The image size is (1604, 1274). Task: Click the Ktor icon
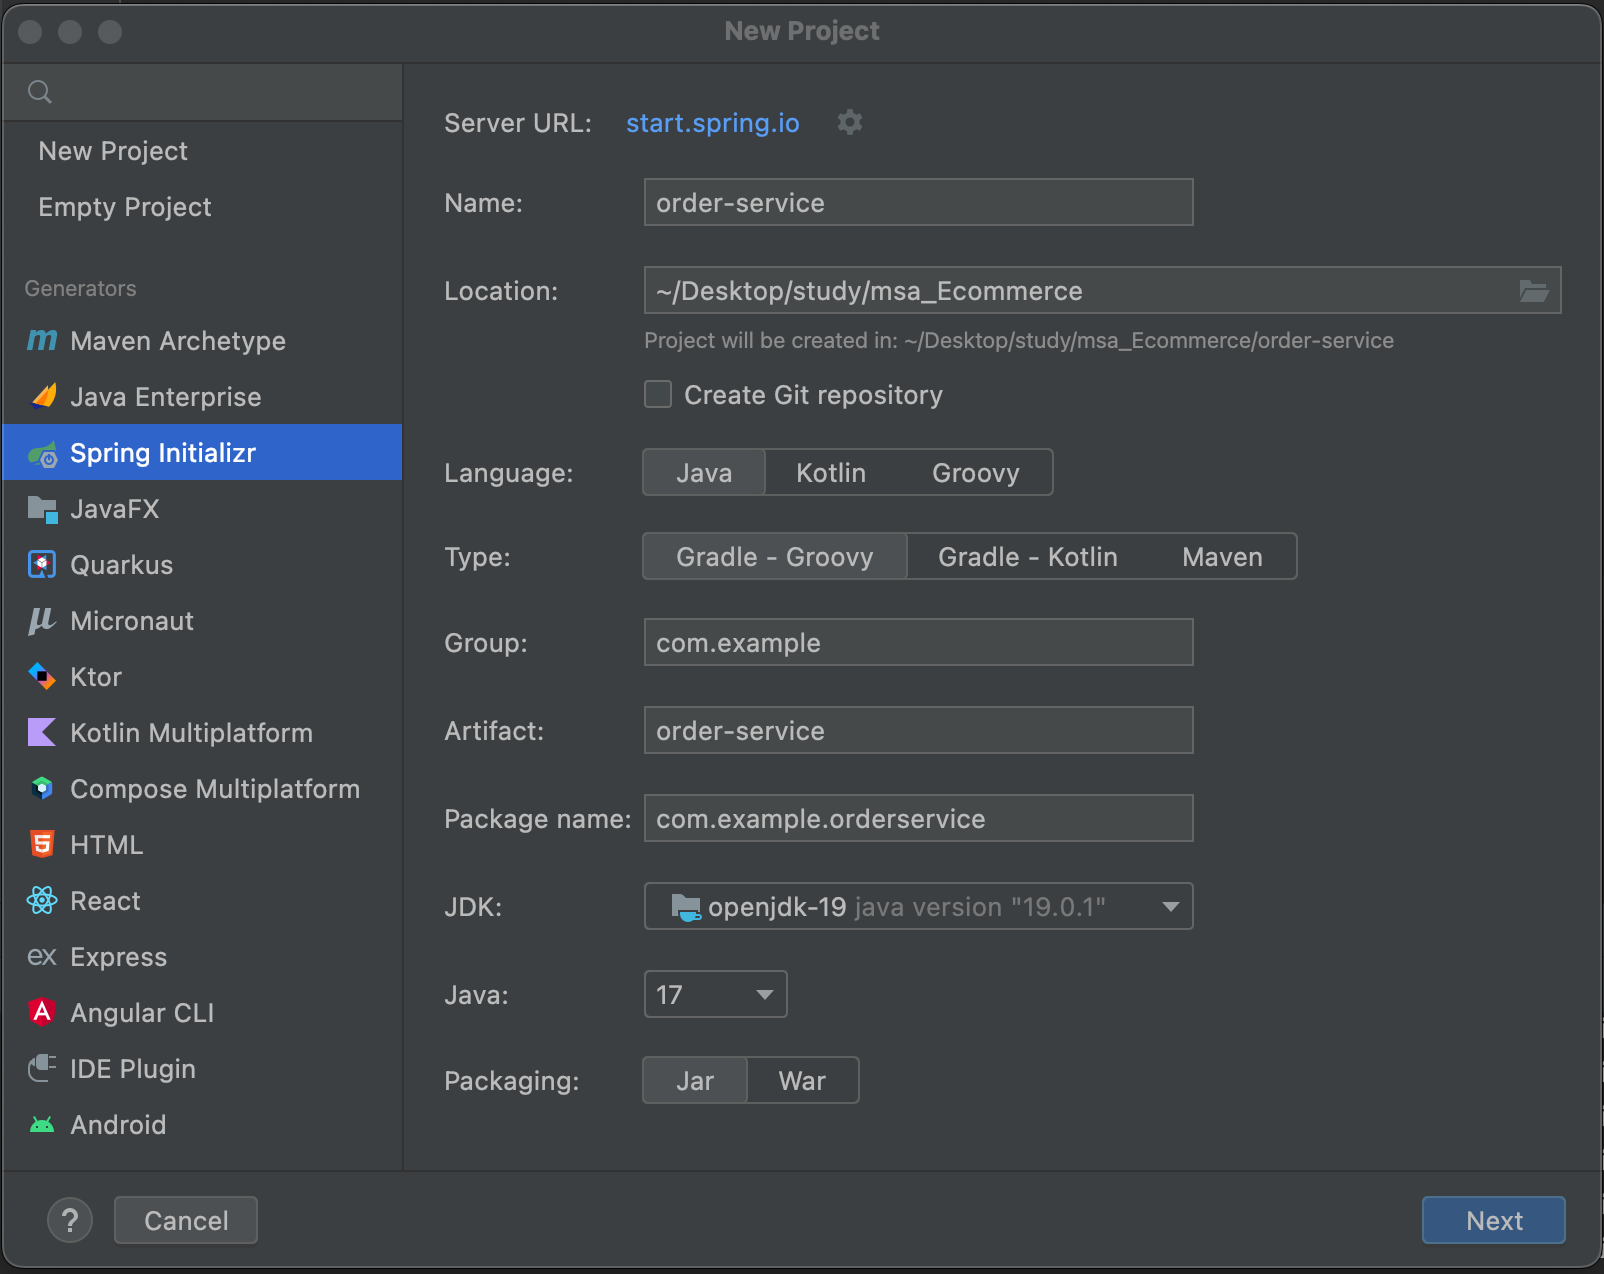click(x=42, y=677)
